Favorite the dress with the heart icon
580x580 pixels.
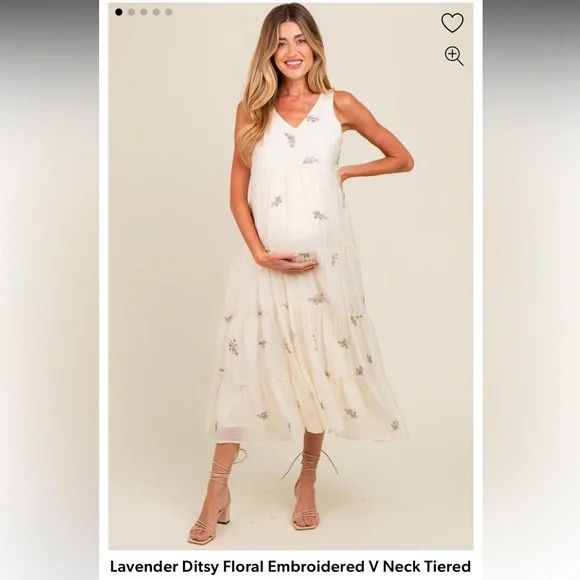coord(452,23)
